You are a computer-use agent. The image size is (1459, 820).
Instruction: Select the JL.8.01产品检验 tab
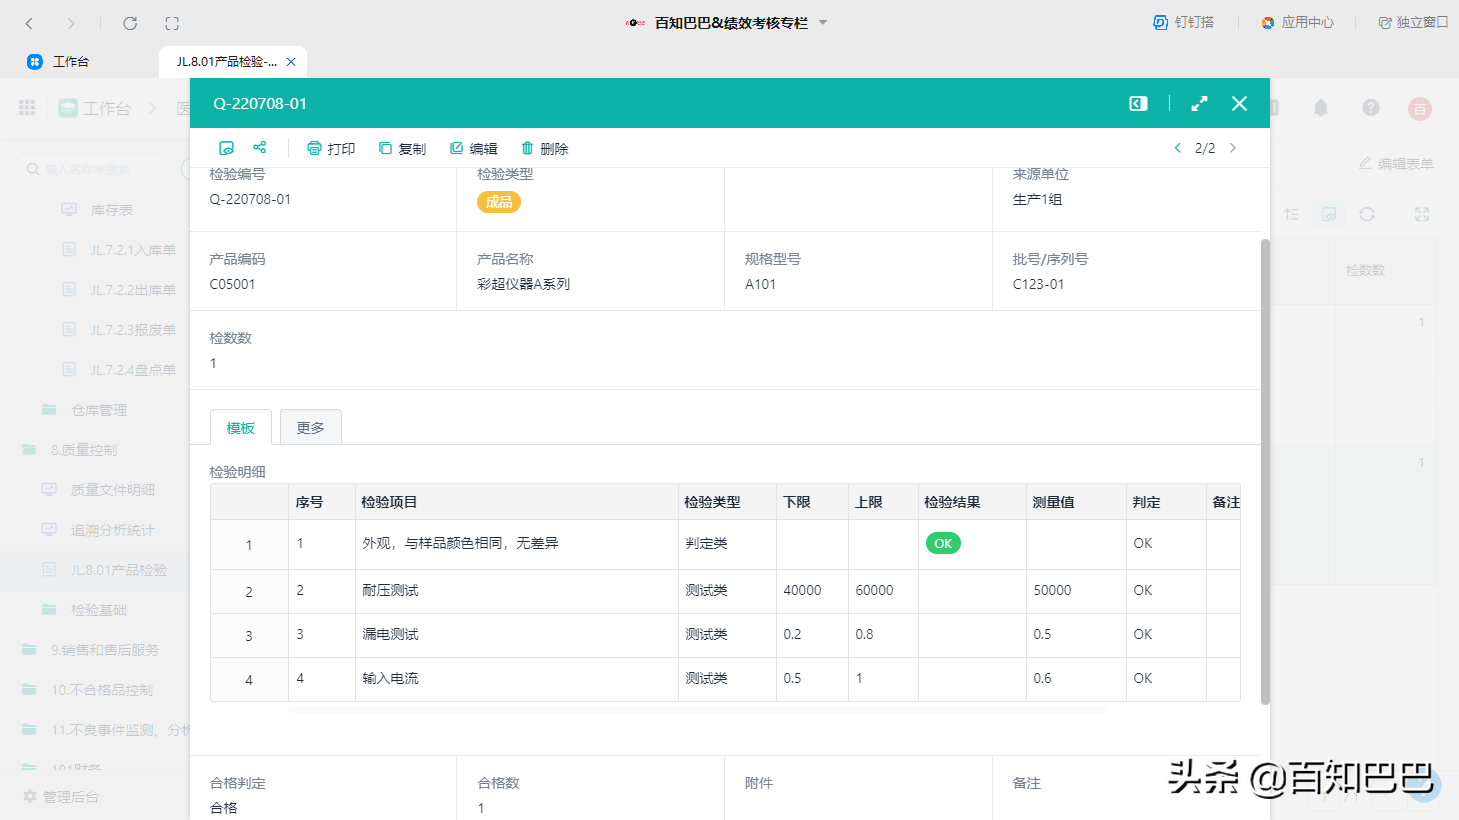pos(226,61)
